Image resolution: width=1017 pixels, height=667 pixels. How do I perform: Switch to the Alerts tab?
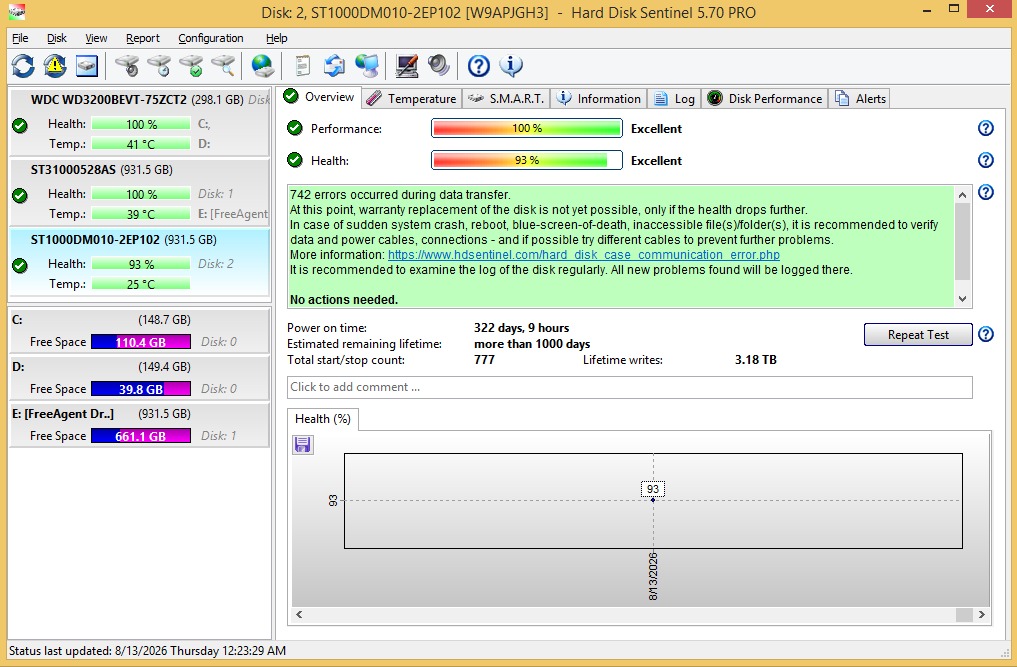861,99
